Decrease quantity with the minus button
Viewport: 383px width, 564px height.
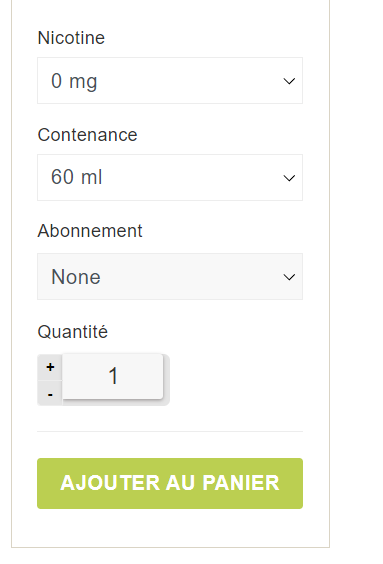click(50, 394)
